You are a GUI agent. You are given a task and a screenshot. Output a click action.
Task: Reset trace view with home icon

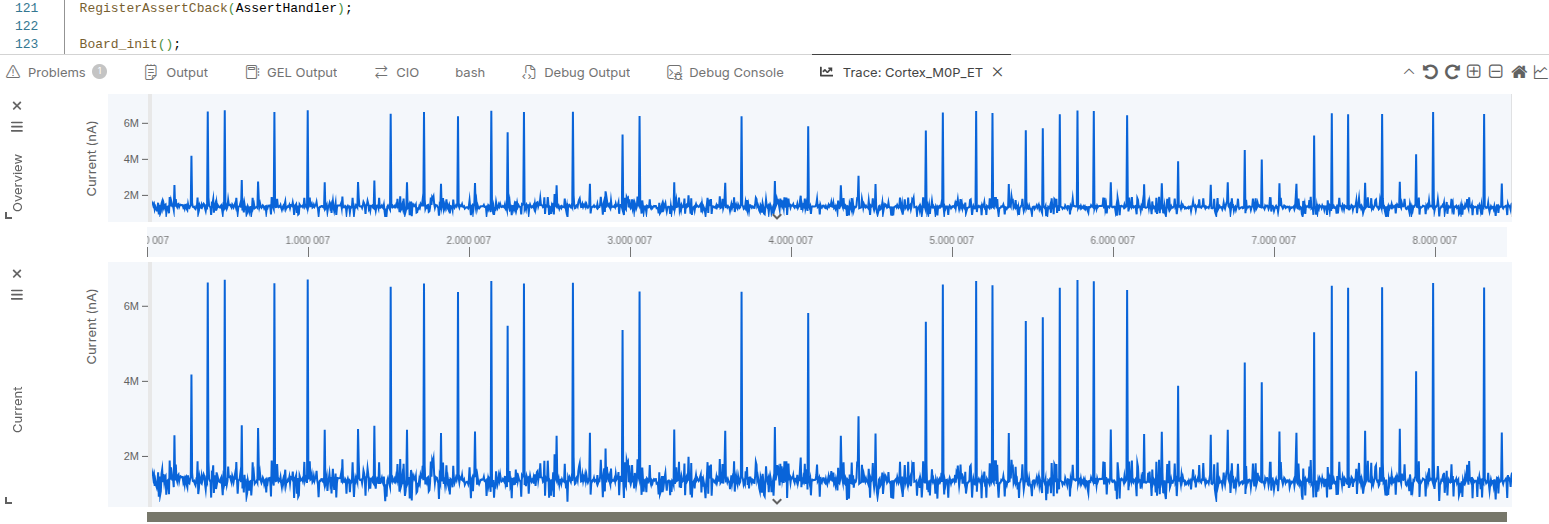coord(1519,72)
